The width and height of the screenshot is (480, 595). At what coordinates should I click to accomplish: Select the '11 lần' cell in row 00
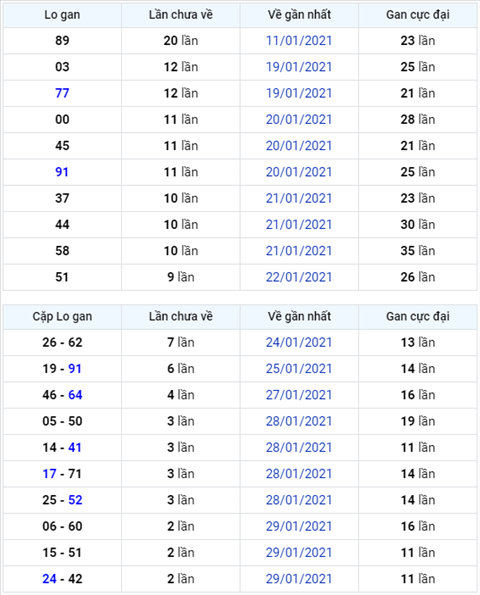click(181, 119)
